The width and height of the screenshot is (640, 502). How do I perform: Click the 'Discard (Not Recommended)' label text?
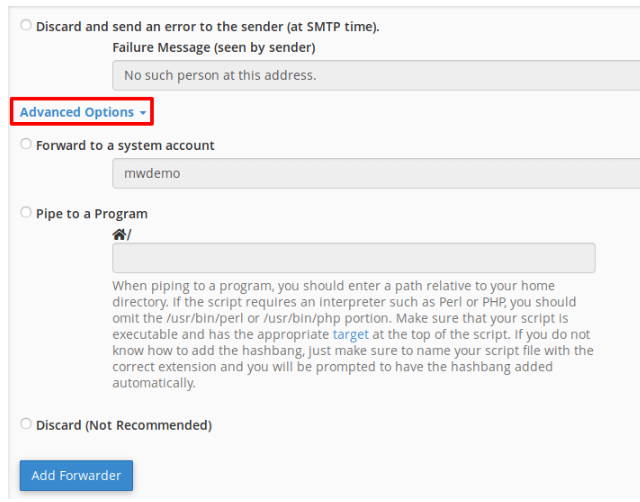tap(124, 425)
